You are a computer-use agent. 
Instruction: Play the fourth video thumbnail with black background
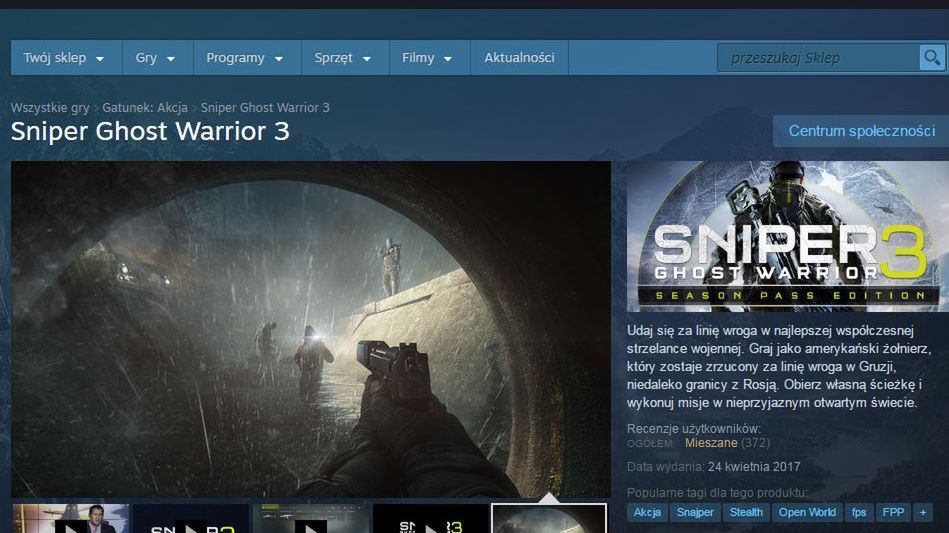point(431,518)
